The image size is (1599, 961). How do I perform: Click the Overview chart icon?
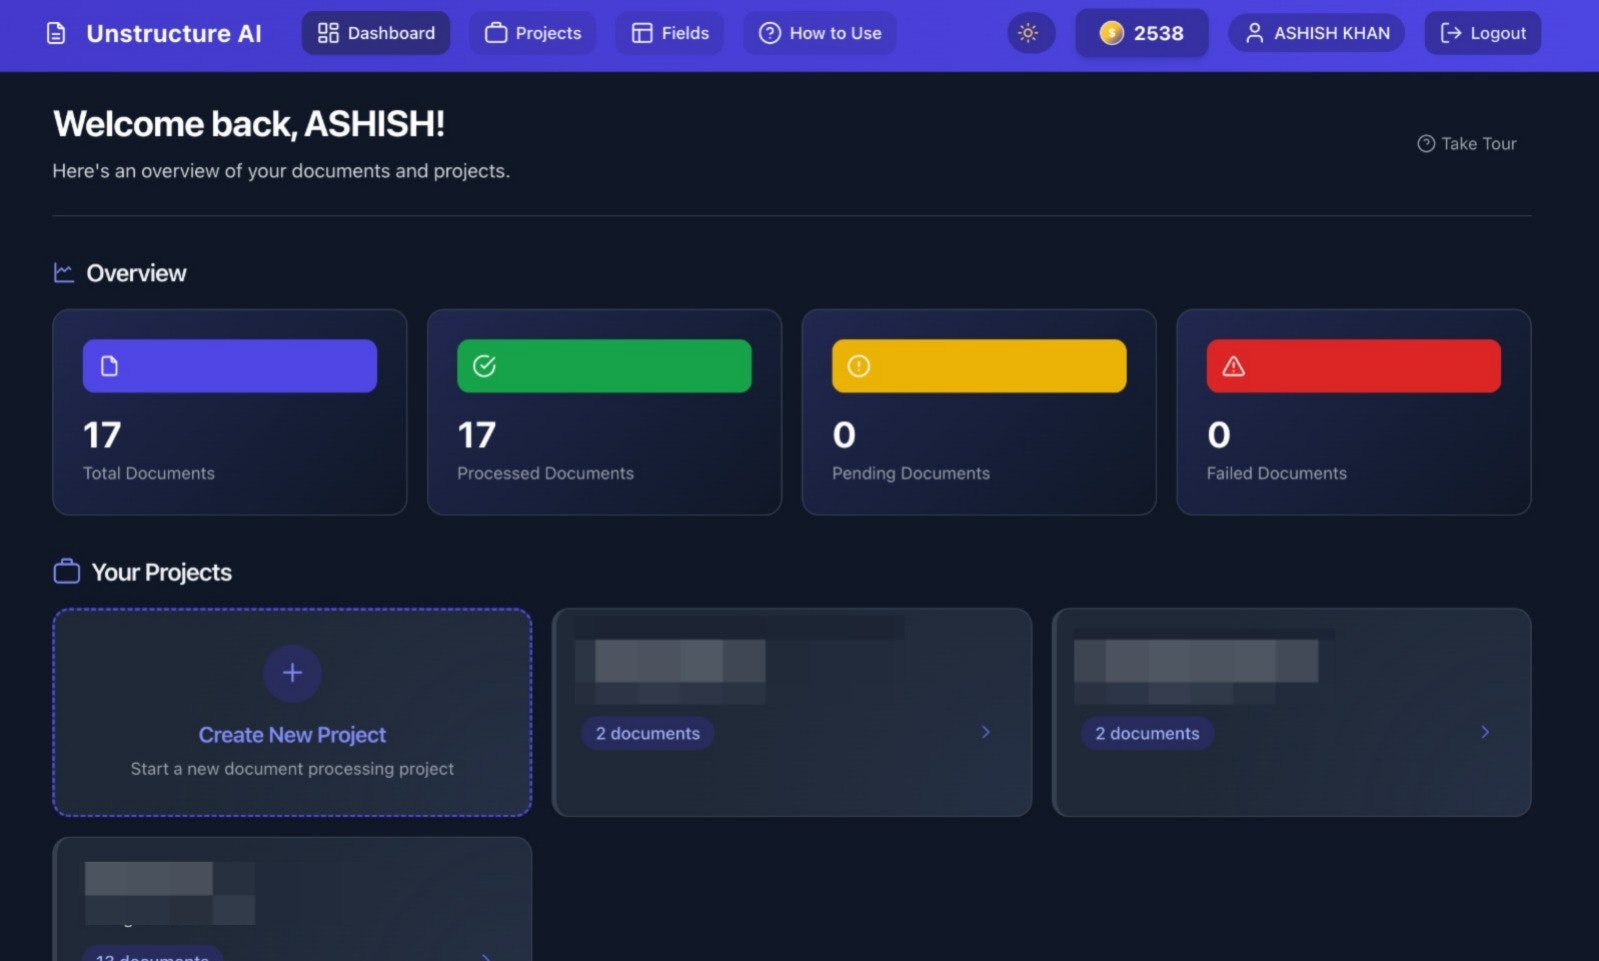tap(64, 273)
